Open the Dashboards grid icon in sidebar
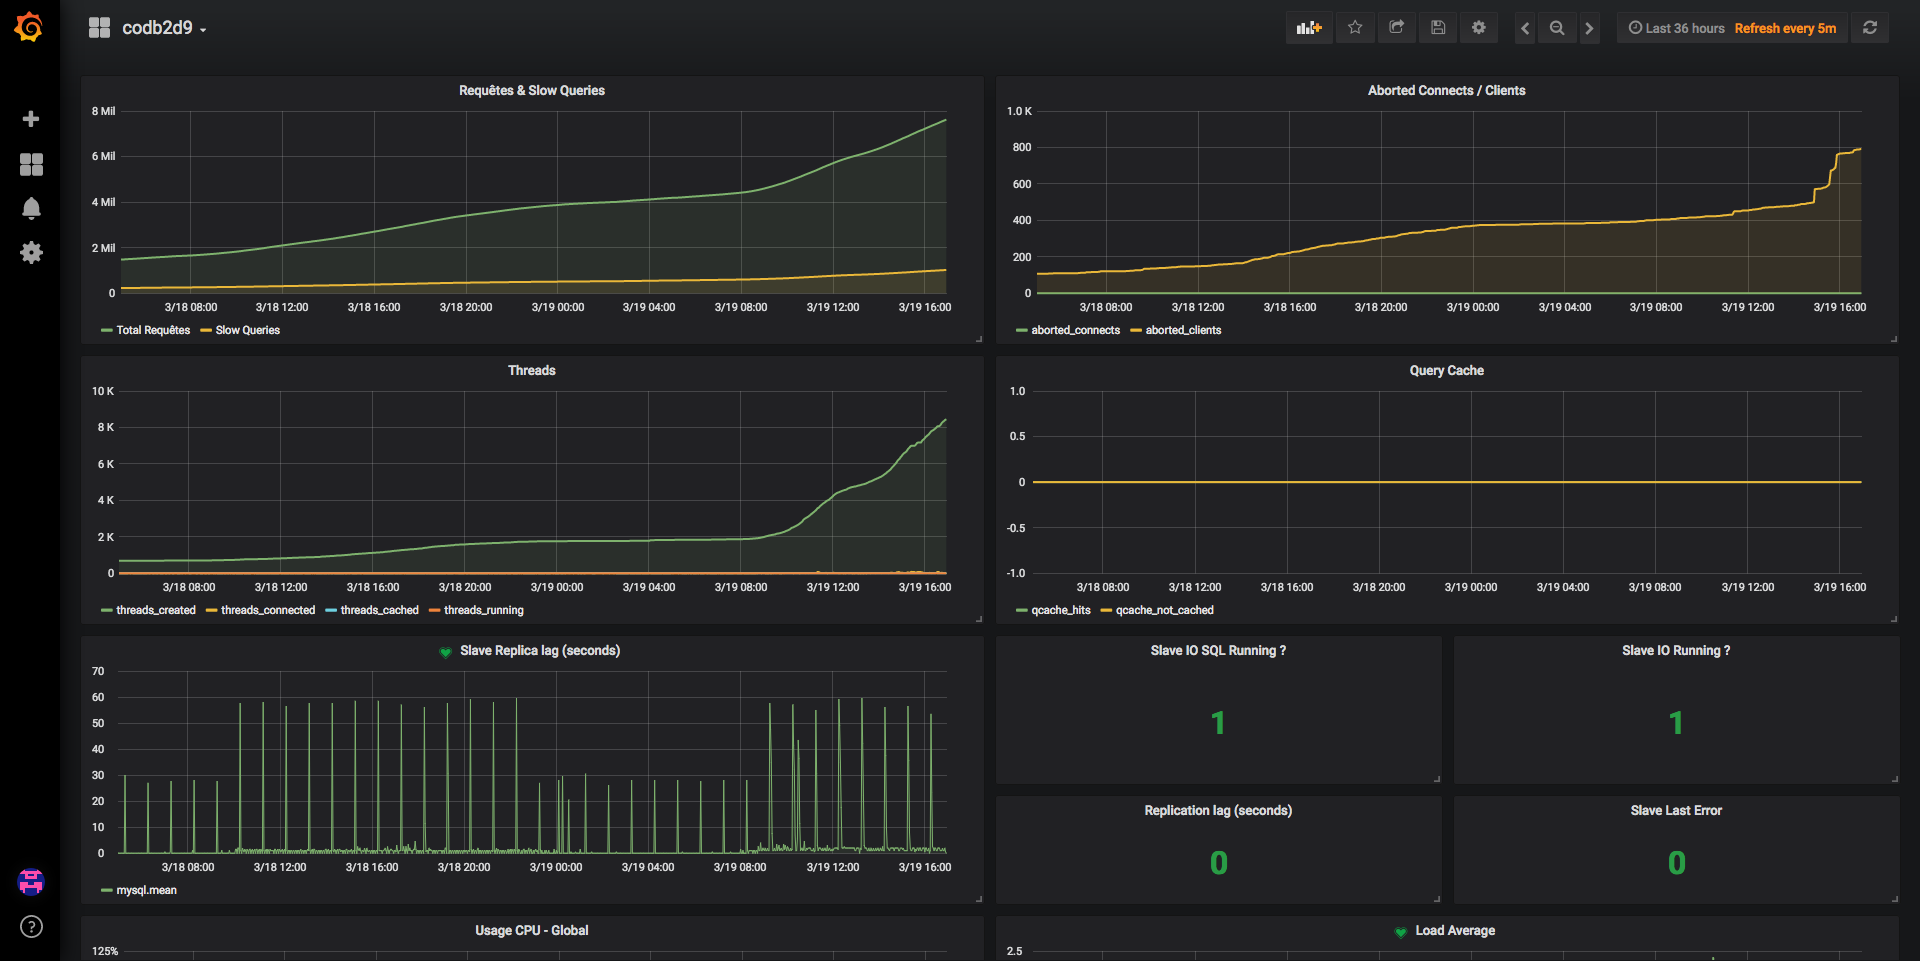The width and height of the screenshot is (1920, 961). (31, 164)
